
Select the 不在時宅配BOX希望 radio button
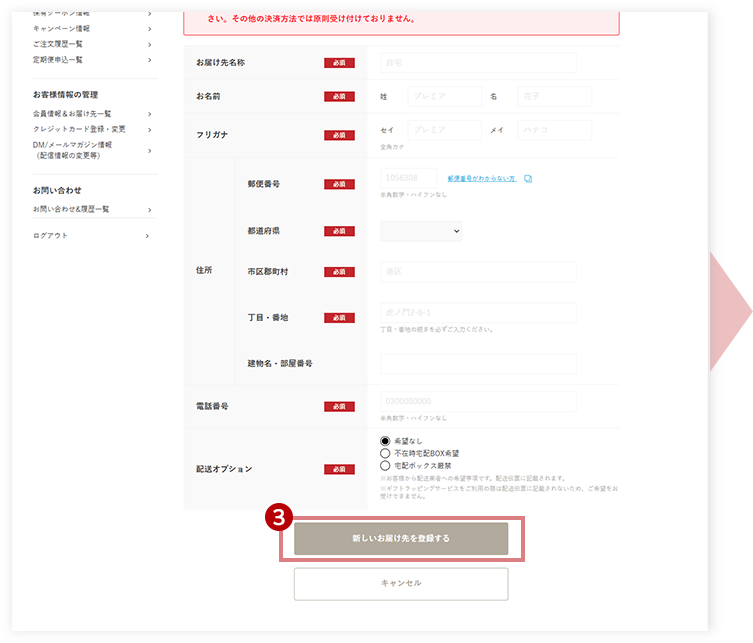tap(385, 453)
